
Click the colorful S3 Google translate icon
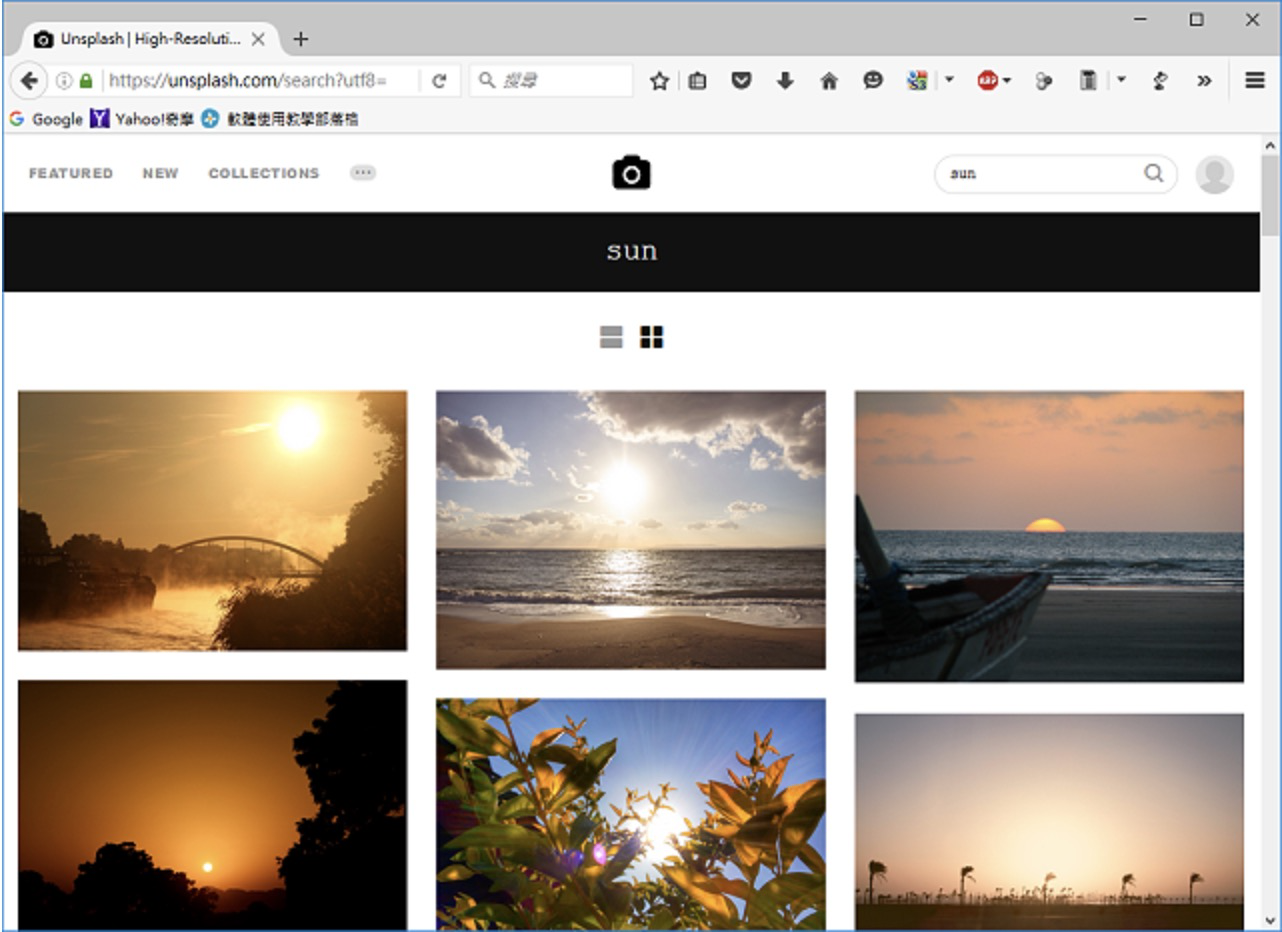pos(917,81)
